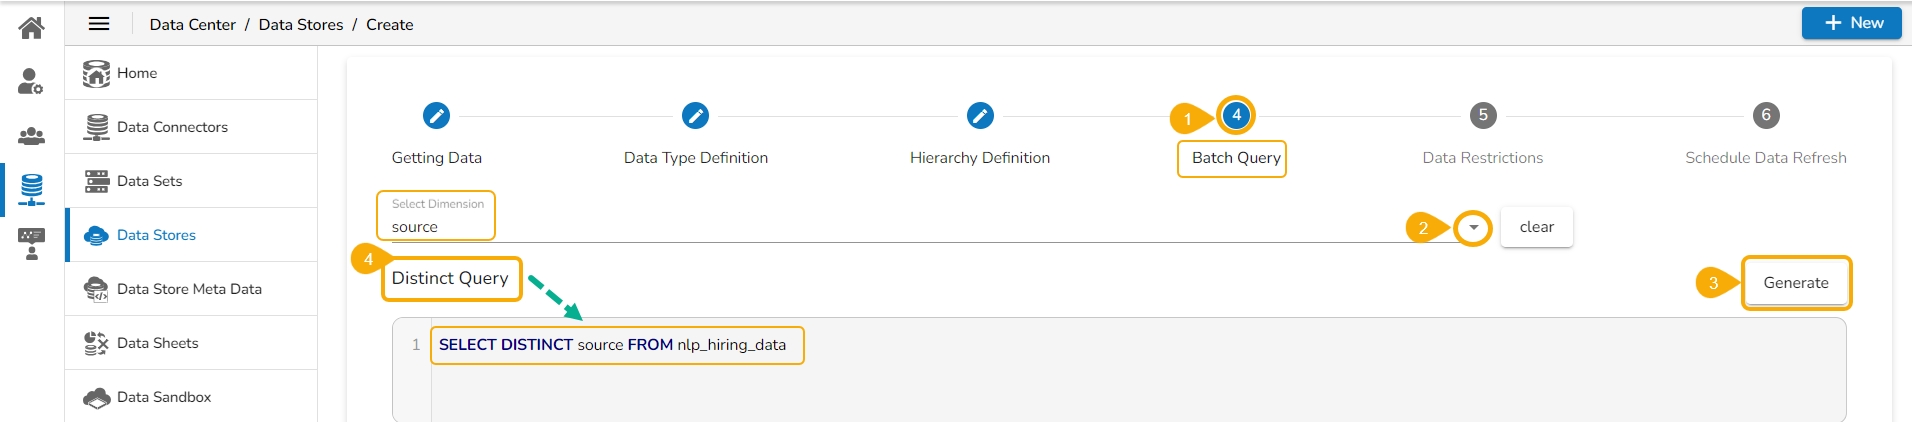
Task: Open Data Connectors in sidebar
Action: click(172, 127)
